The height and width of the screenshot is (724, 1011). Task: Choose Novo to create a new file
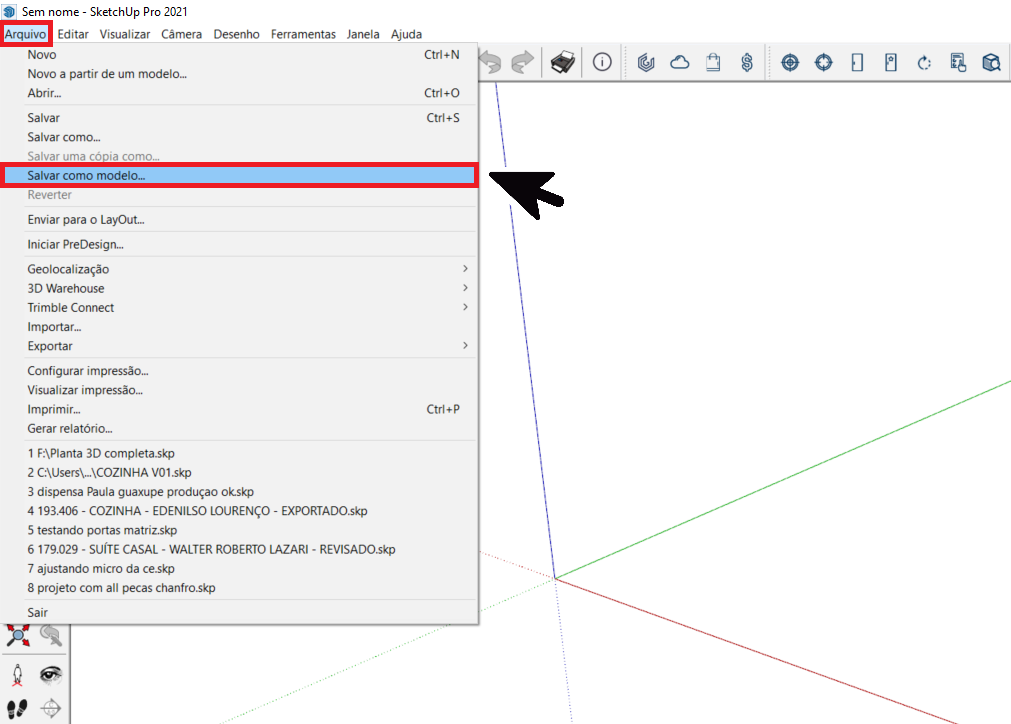point(239,55)
